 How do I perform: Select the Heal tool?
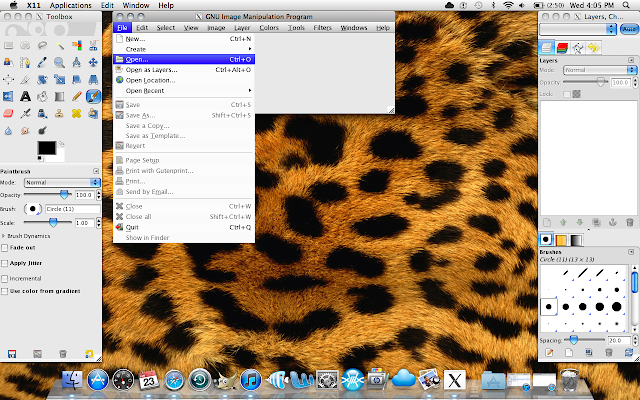coord(76,113)
